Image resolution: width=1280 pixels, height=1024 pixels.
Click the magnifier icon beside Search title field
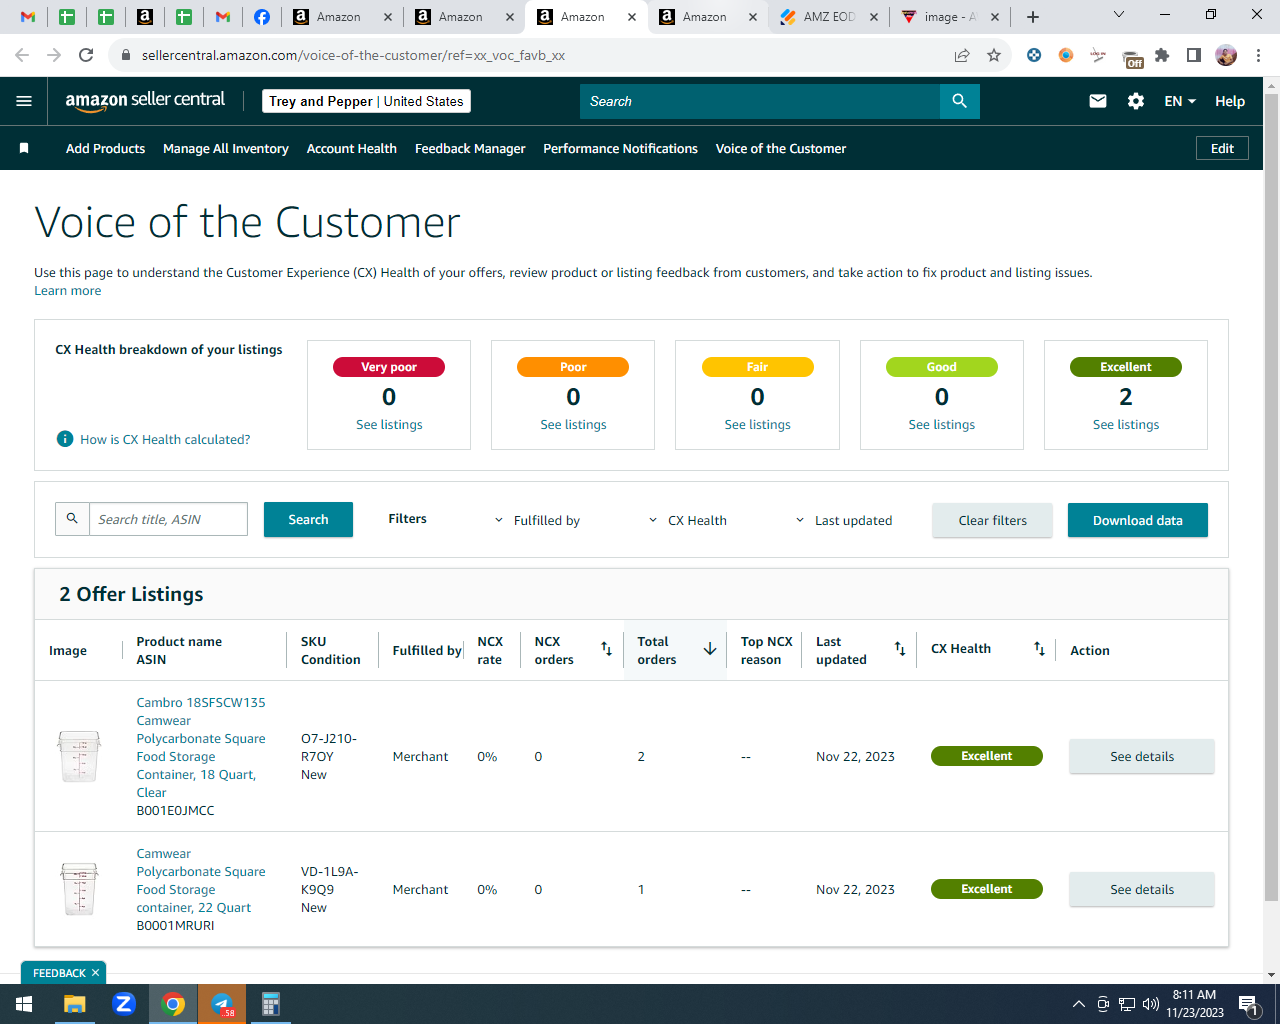[72, 519]
